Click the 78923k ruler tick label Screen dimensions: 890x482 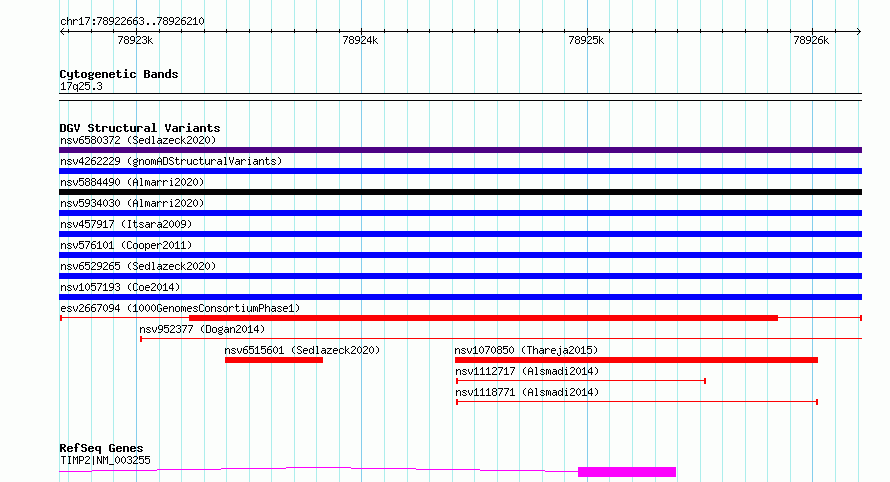(x=135, y=40)
